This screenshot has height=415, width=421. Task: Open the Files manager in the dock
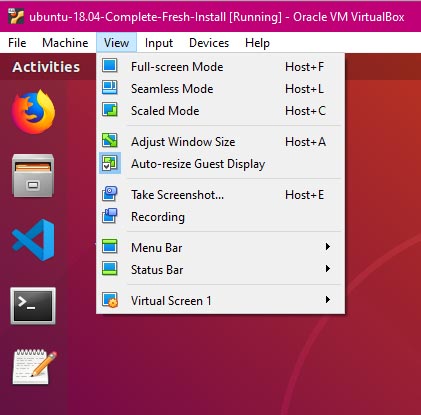pyautogui.click(x=33, y=176)
